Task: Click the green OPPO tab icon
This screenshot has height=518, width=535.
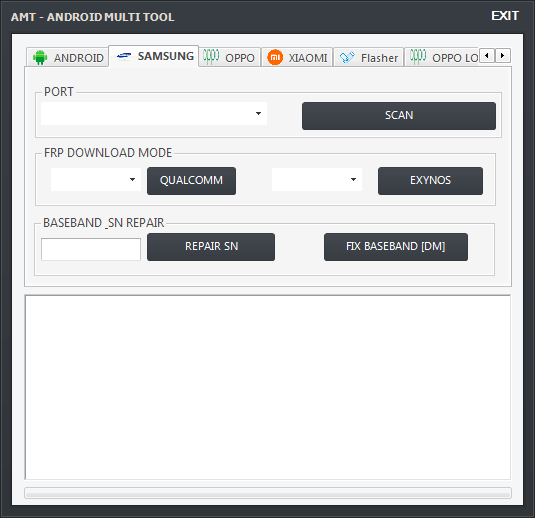Action: click(x=211, y=56)
